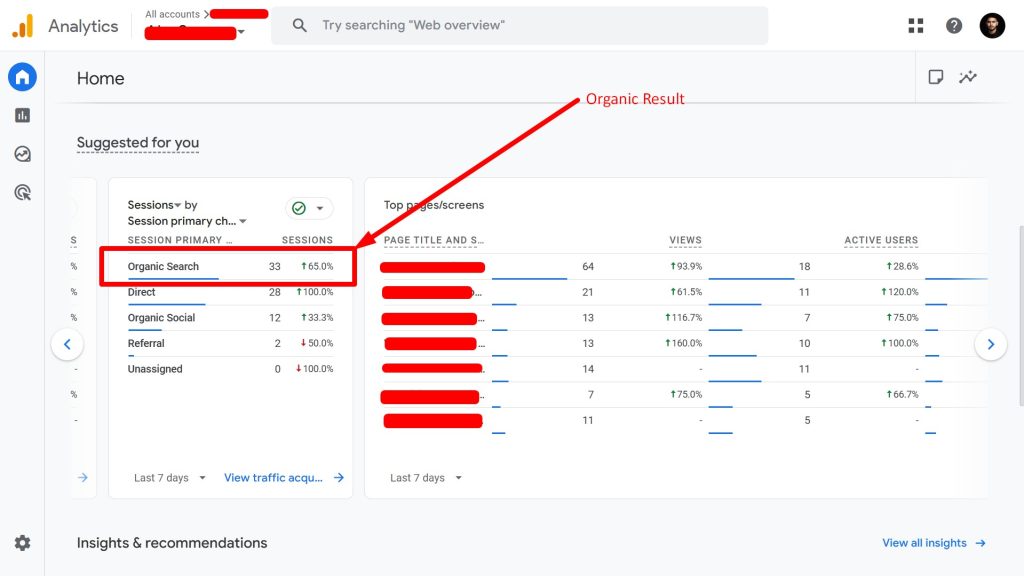
Task: Open the Advertising section icon
Action: (22, 192)
